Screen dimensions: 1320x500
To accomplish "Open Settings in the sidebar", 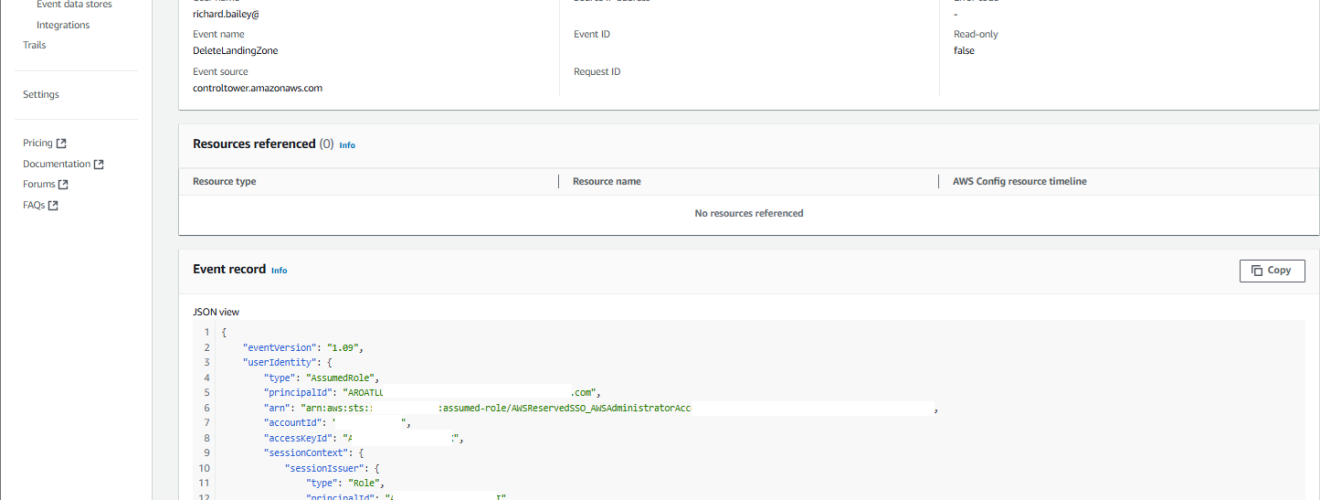I will coord(41,95).
